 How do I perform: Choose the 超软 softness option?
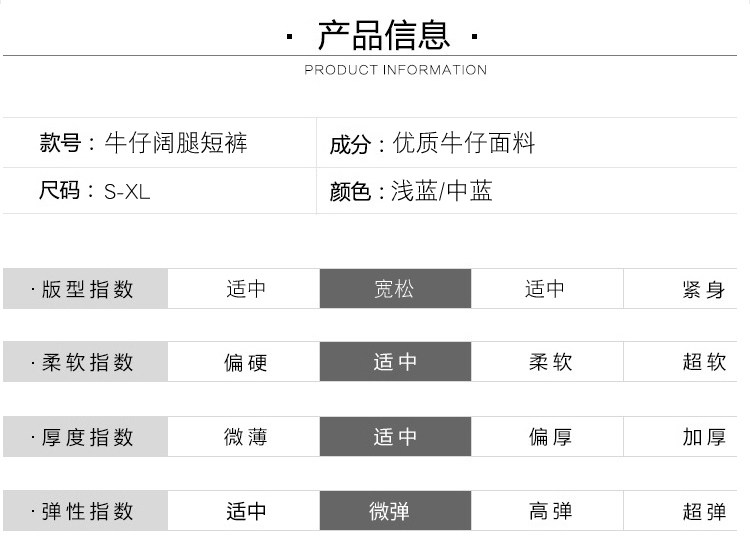click(x=704, y=362)
